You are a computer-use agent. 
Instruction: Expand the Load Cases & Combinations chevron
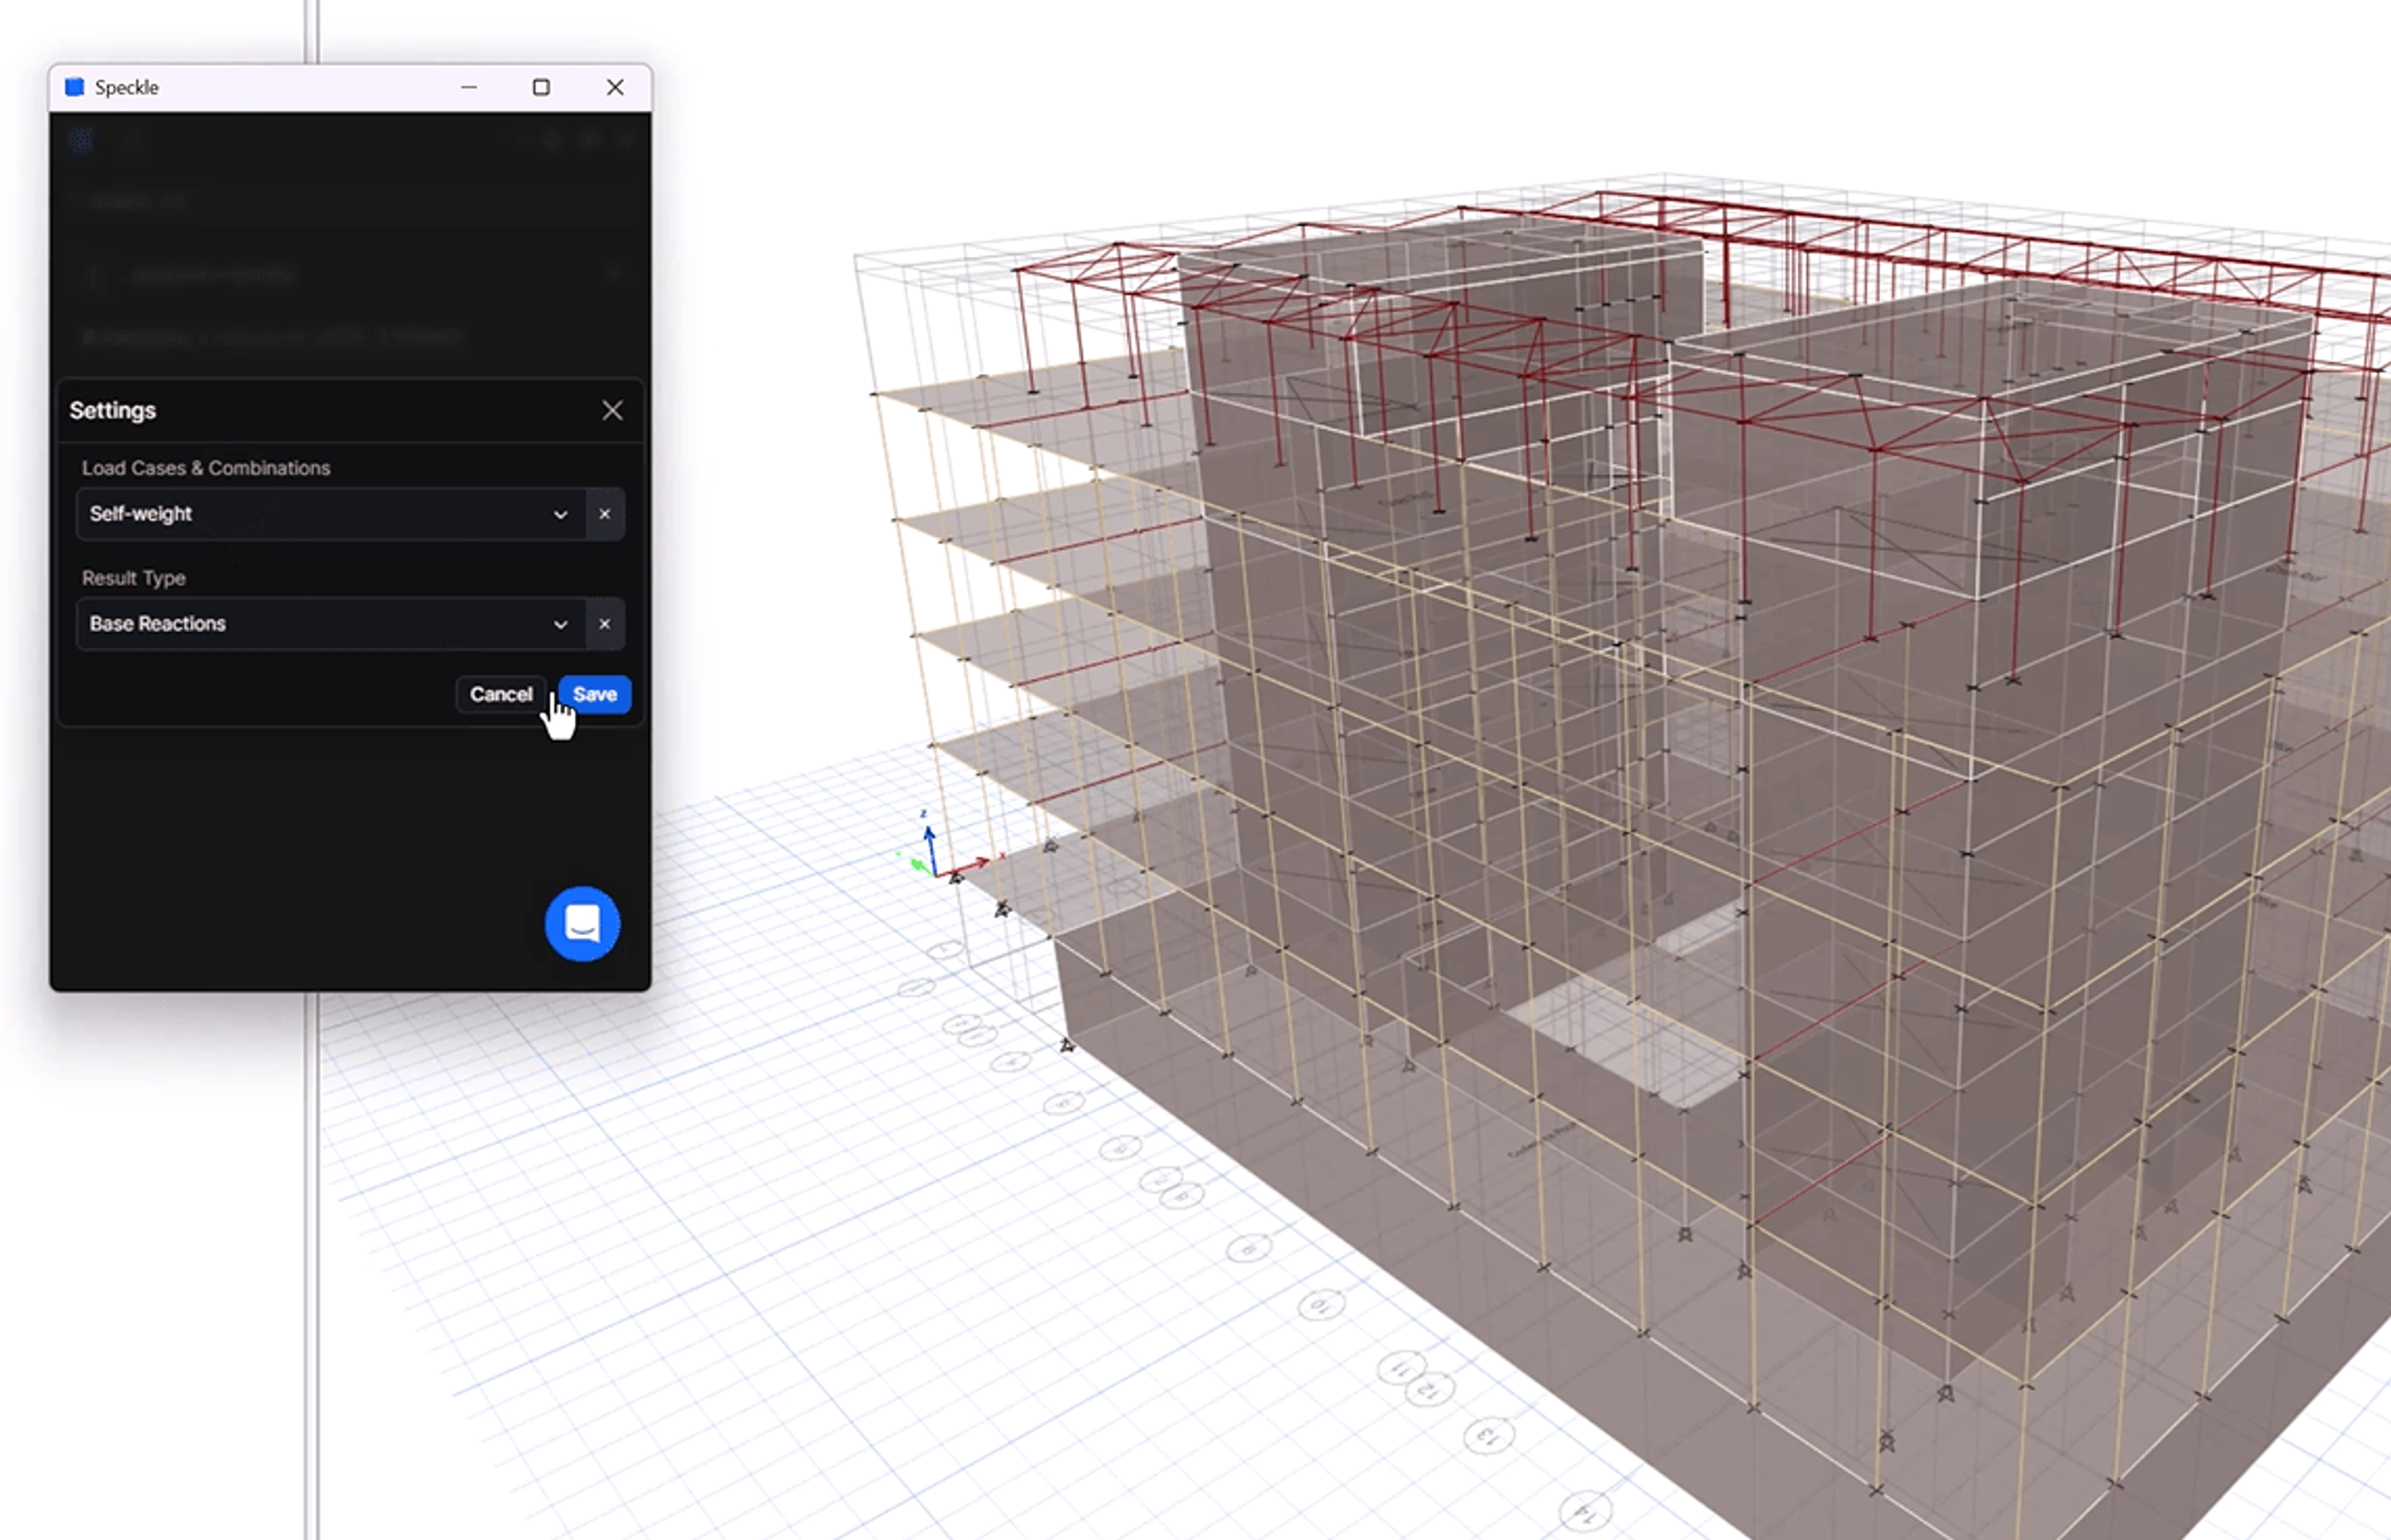(560, 515)
